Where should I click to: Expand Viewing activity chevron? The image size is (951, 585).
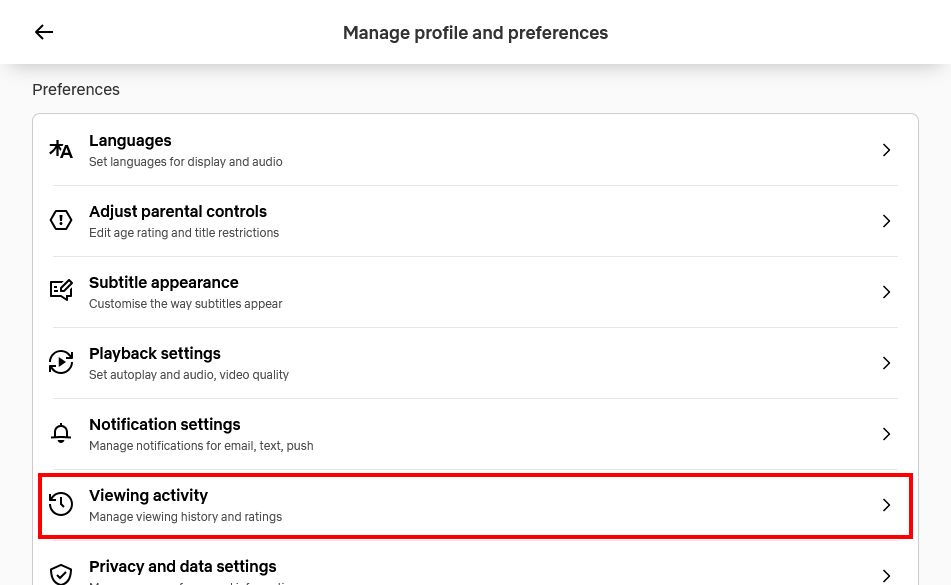point(886,504)
